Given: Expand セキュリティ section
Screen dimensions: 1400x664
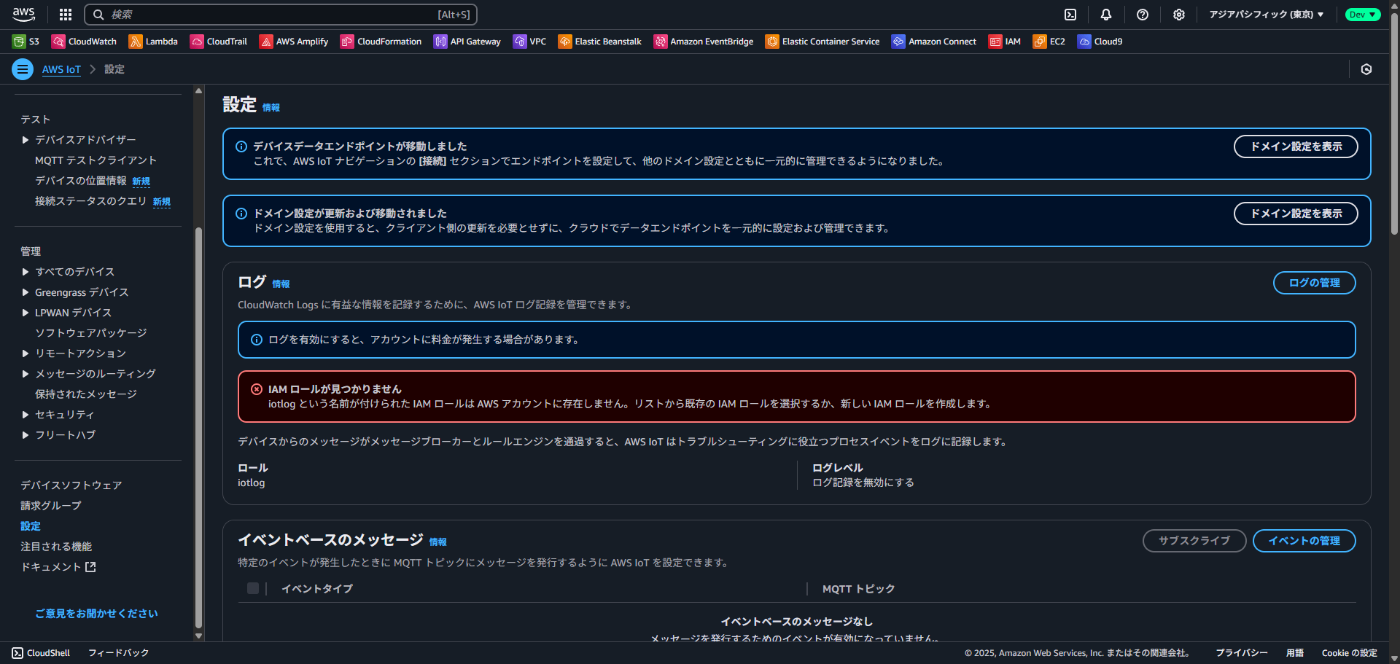Looking at the screenshot, I should [x=26, y=414].
